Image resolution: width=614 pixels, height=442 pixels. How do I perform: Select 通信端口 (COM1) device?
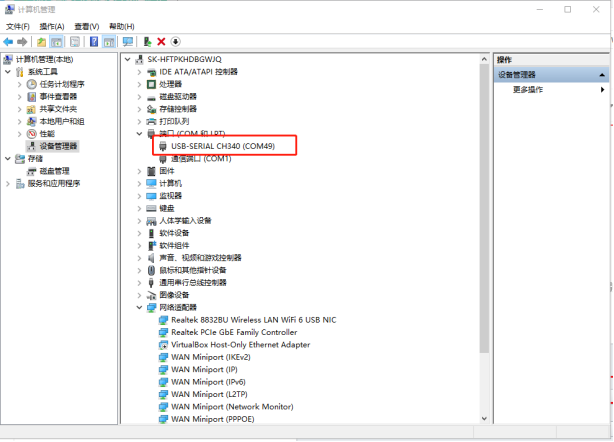pos(201,159)
